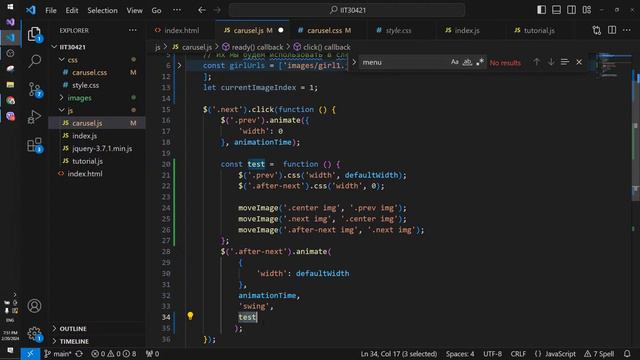Unfold the collapsed code at line 6
The image size is (640, 360).
coord(179,65)
